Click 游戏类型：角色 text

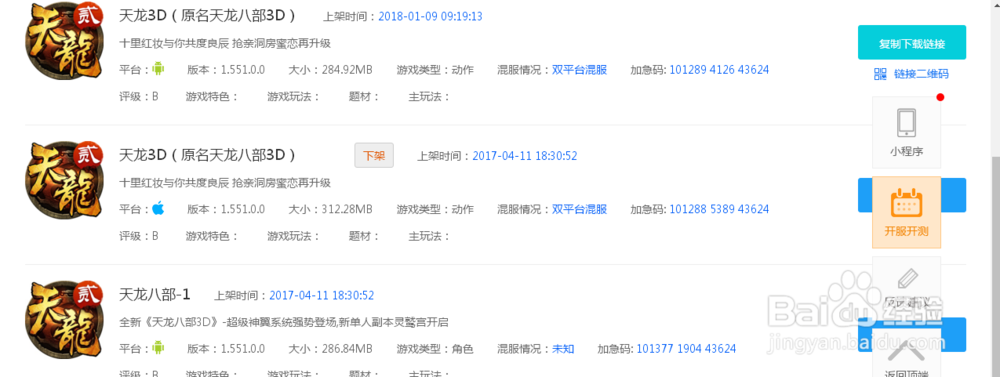(x=435, y=349)
